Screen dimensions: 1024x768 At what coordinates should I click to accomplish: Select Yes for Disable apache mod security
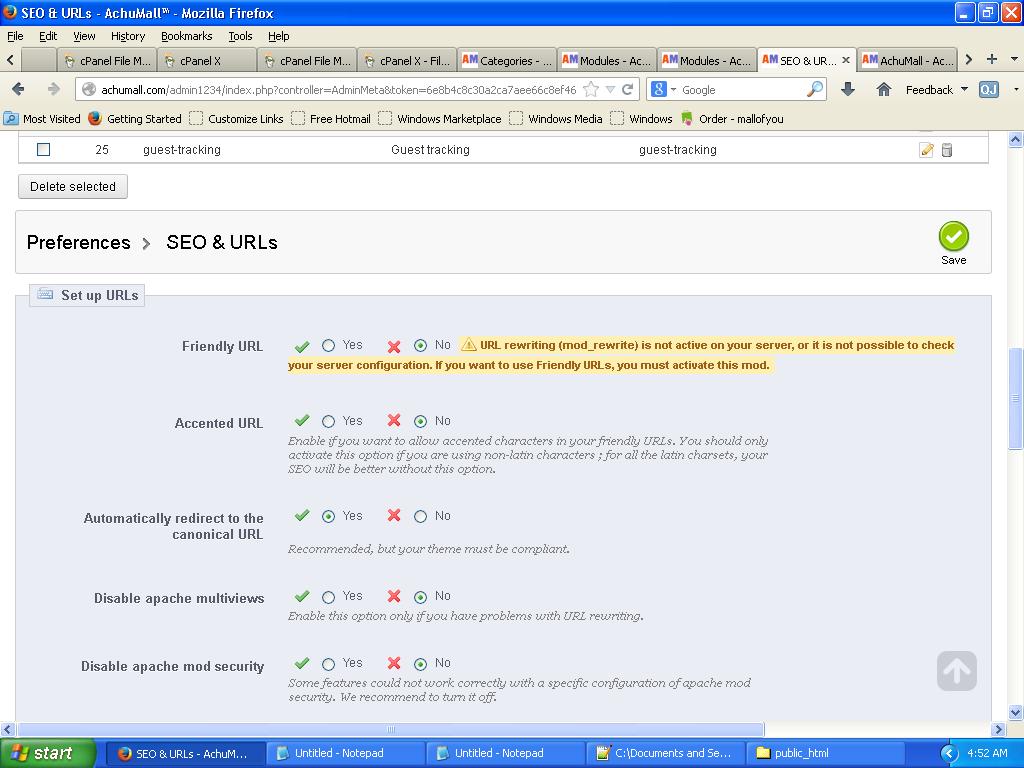[328, 664]
